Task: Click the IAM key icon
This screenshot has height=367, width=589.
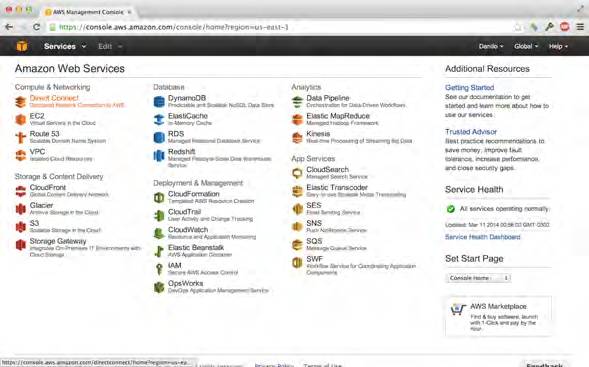Action: coord(159,269)
